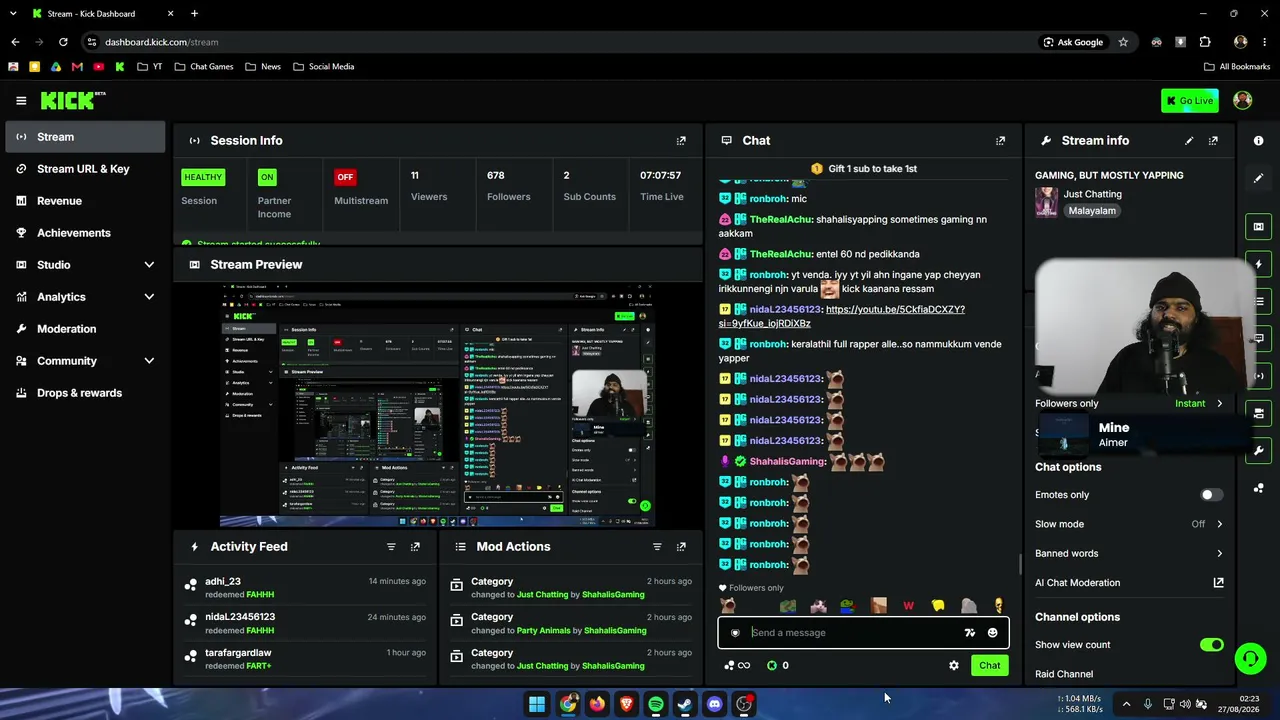This screenshot has width=1280, height=720.
Task: Send the message with the Chat button
Action: [x=989, y=665]
